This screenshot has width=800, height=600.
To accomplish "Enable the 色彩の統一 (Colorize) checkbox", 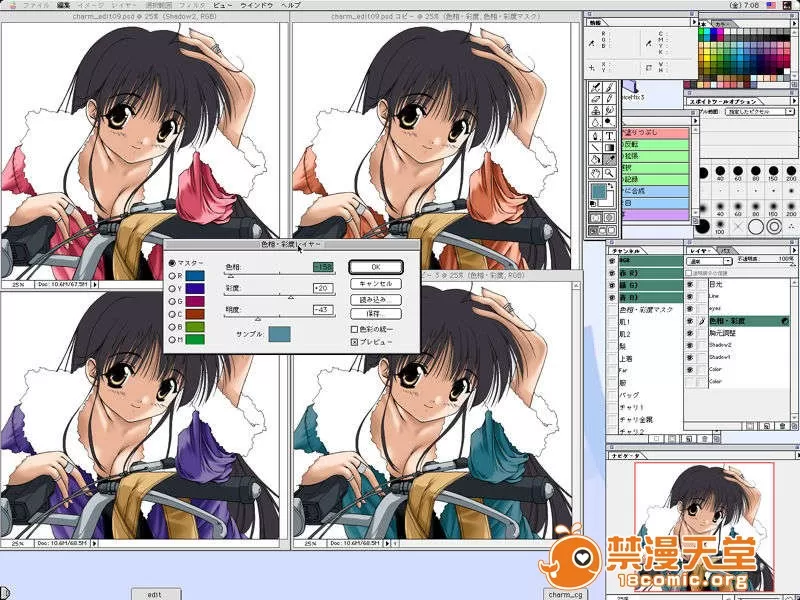I will 354,328.
